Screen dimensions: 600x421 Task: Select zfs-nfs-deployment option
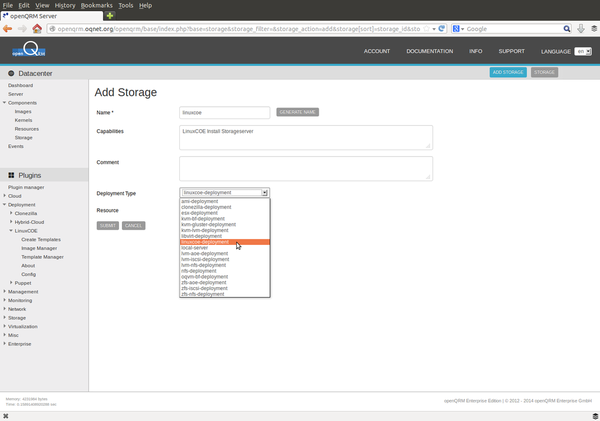(x=225, y=294)
